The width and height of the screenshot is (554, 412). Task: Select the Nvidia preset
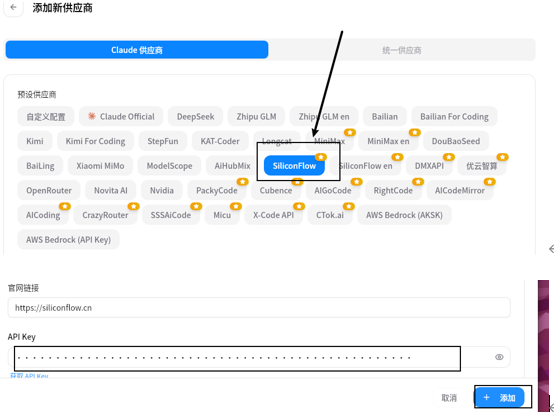click(x=162, y=190)
